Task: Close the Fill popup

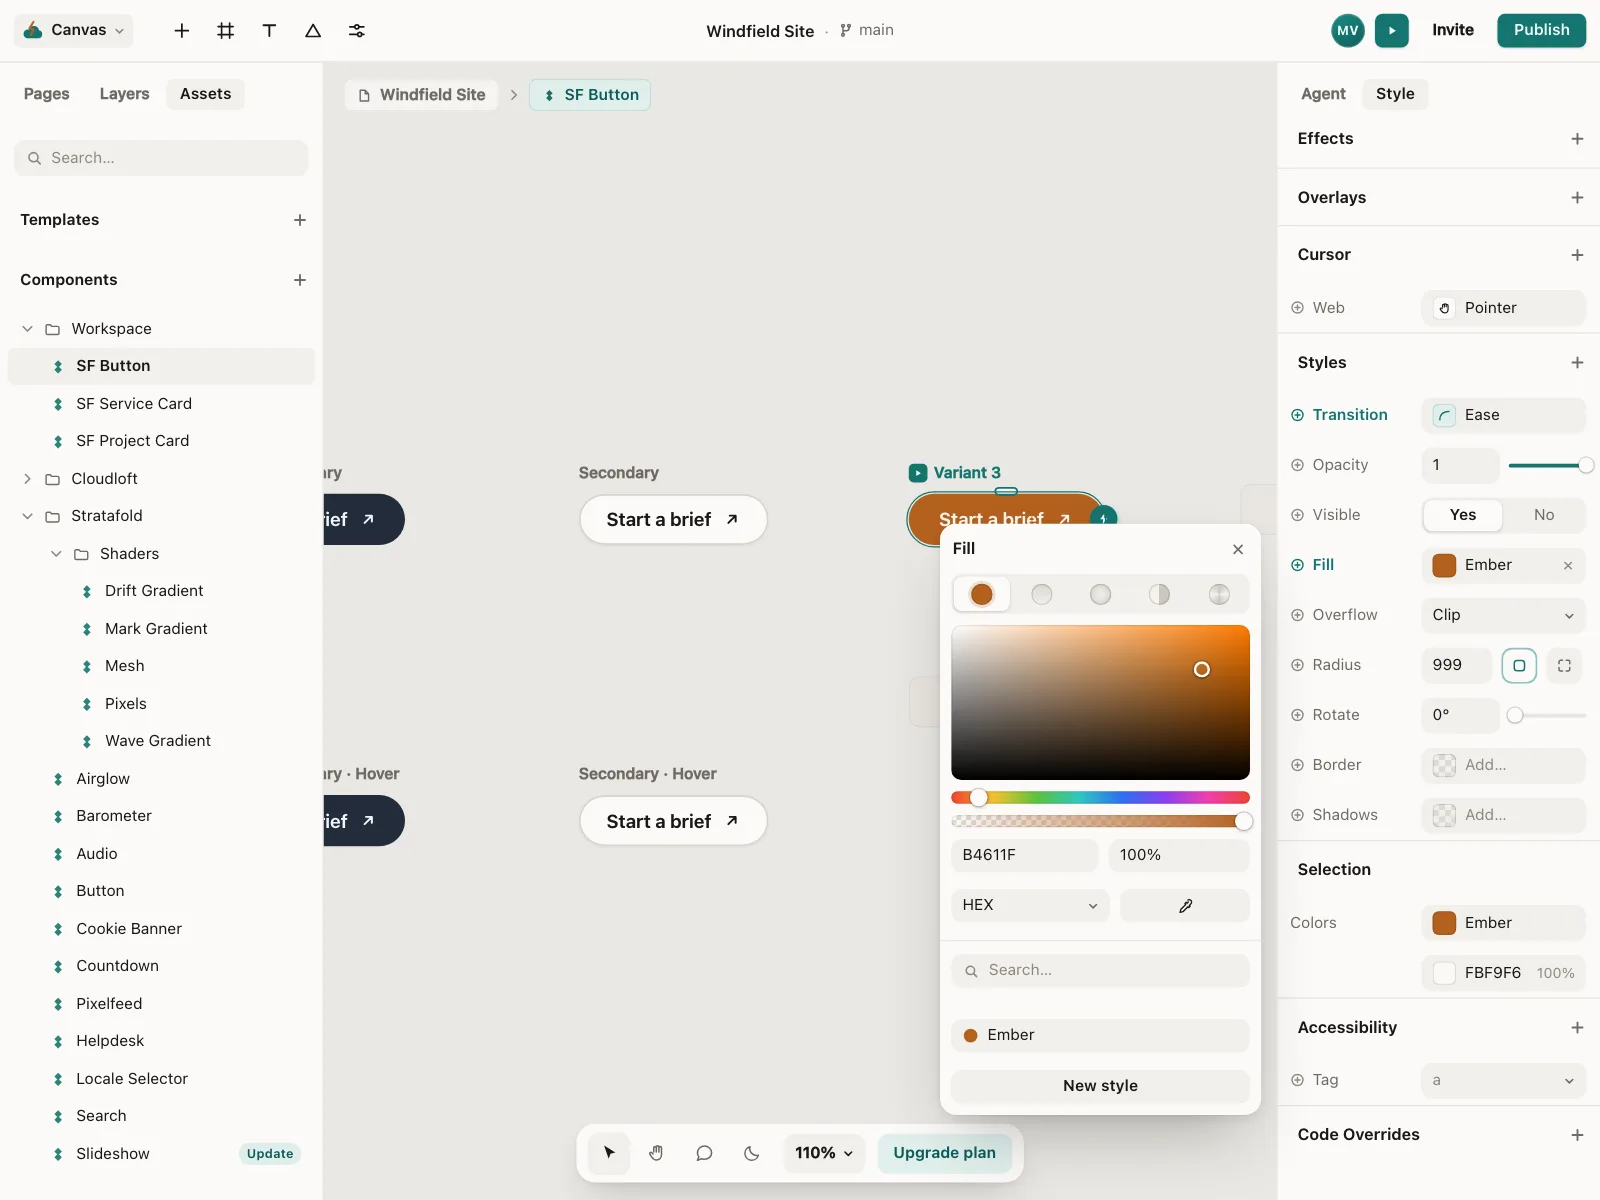Action: coord(1238,549)
